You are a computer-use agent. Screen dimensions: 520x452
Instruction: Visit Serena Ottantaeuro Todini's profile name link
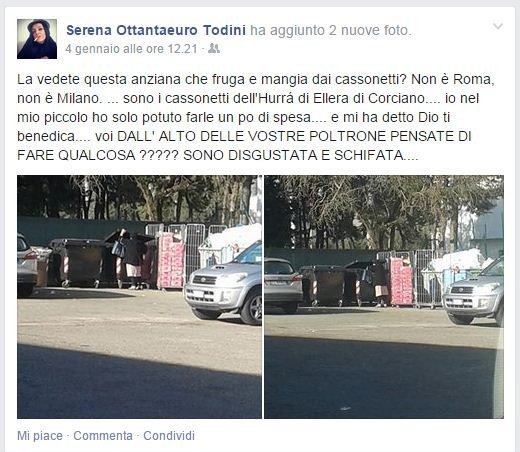click(x=156, y=30)
